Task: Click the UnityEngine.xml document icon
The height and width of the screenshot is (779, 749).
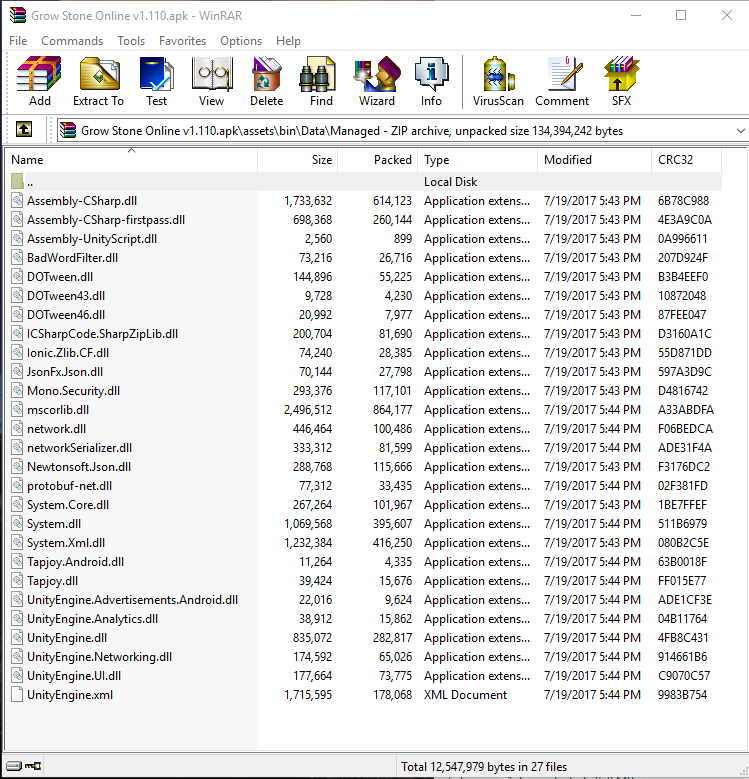Action: 17,694
